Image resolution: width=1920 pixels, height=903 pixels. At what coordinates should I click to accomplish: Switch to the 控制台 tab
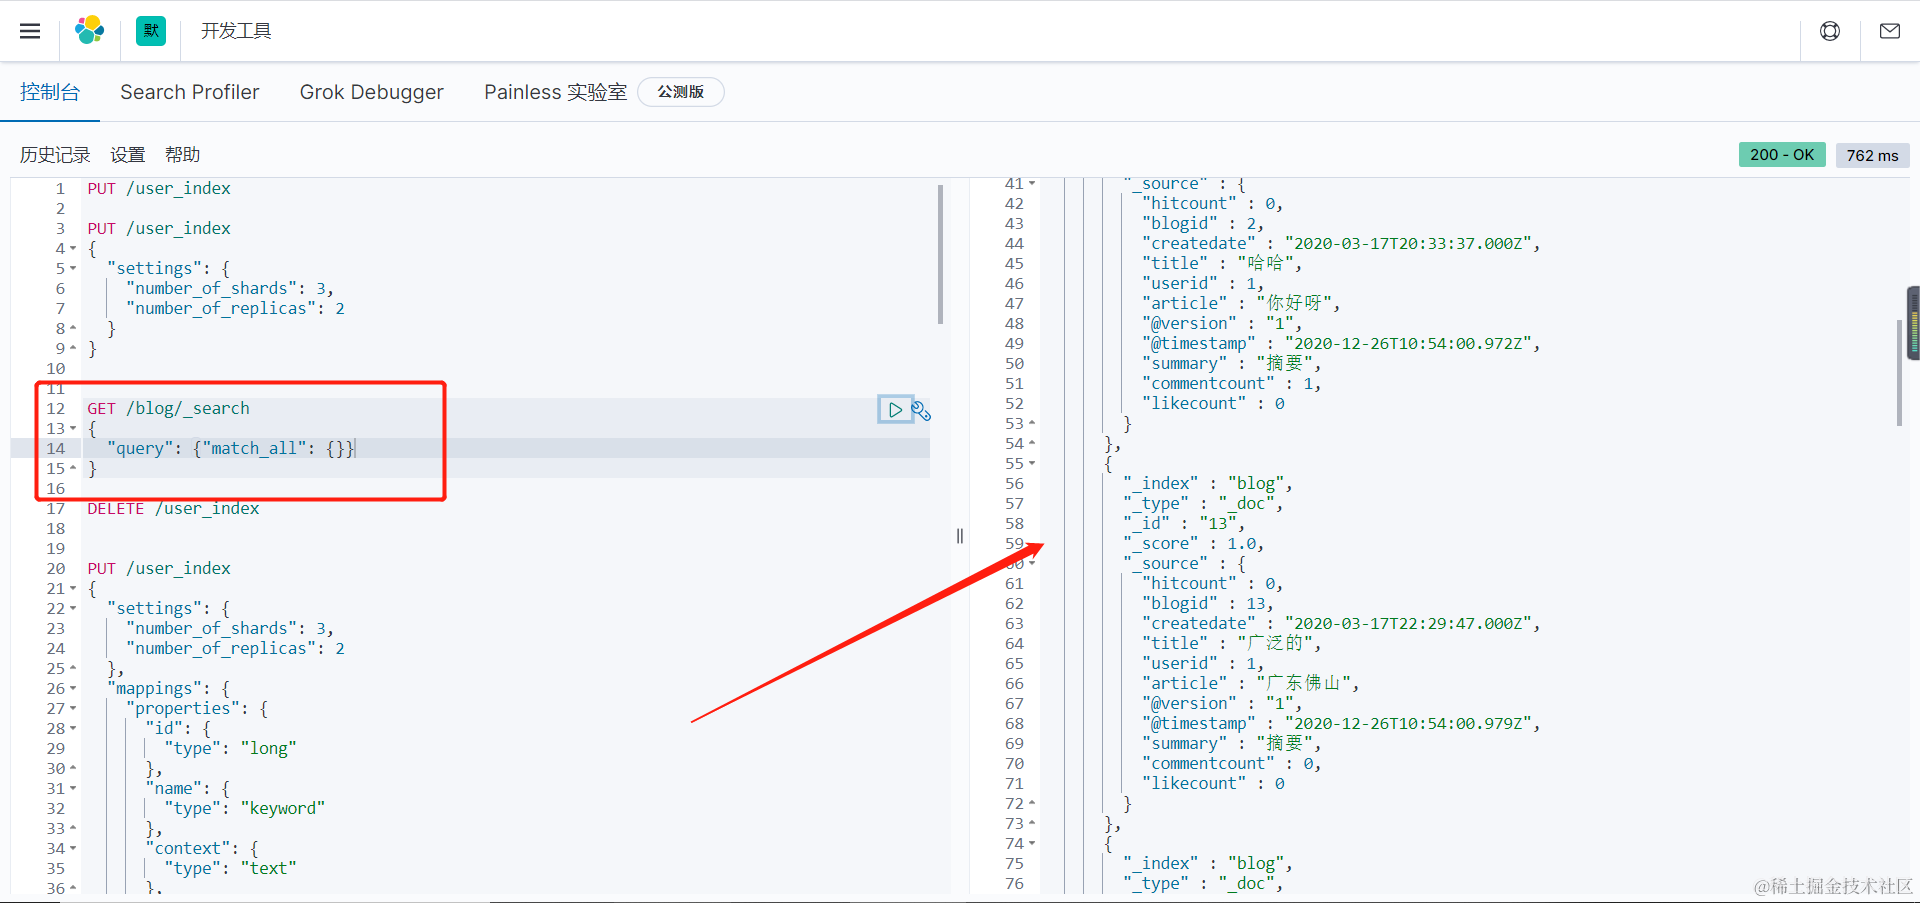50,92
